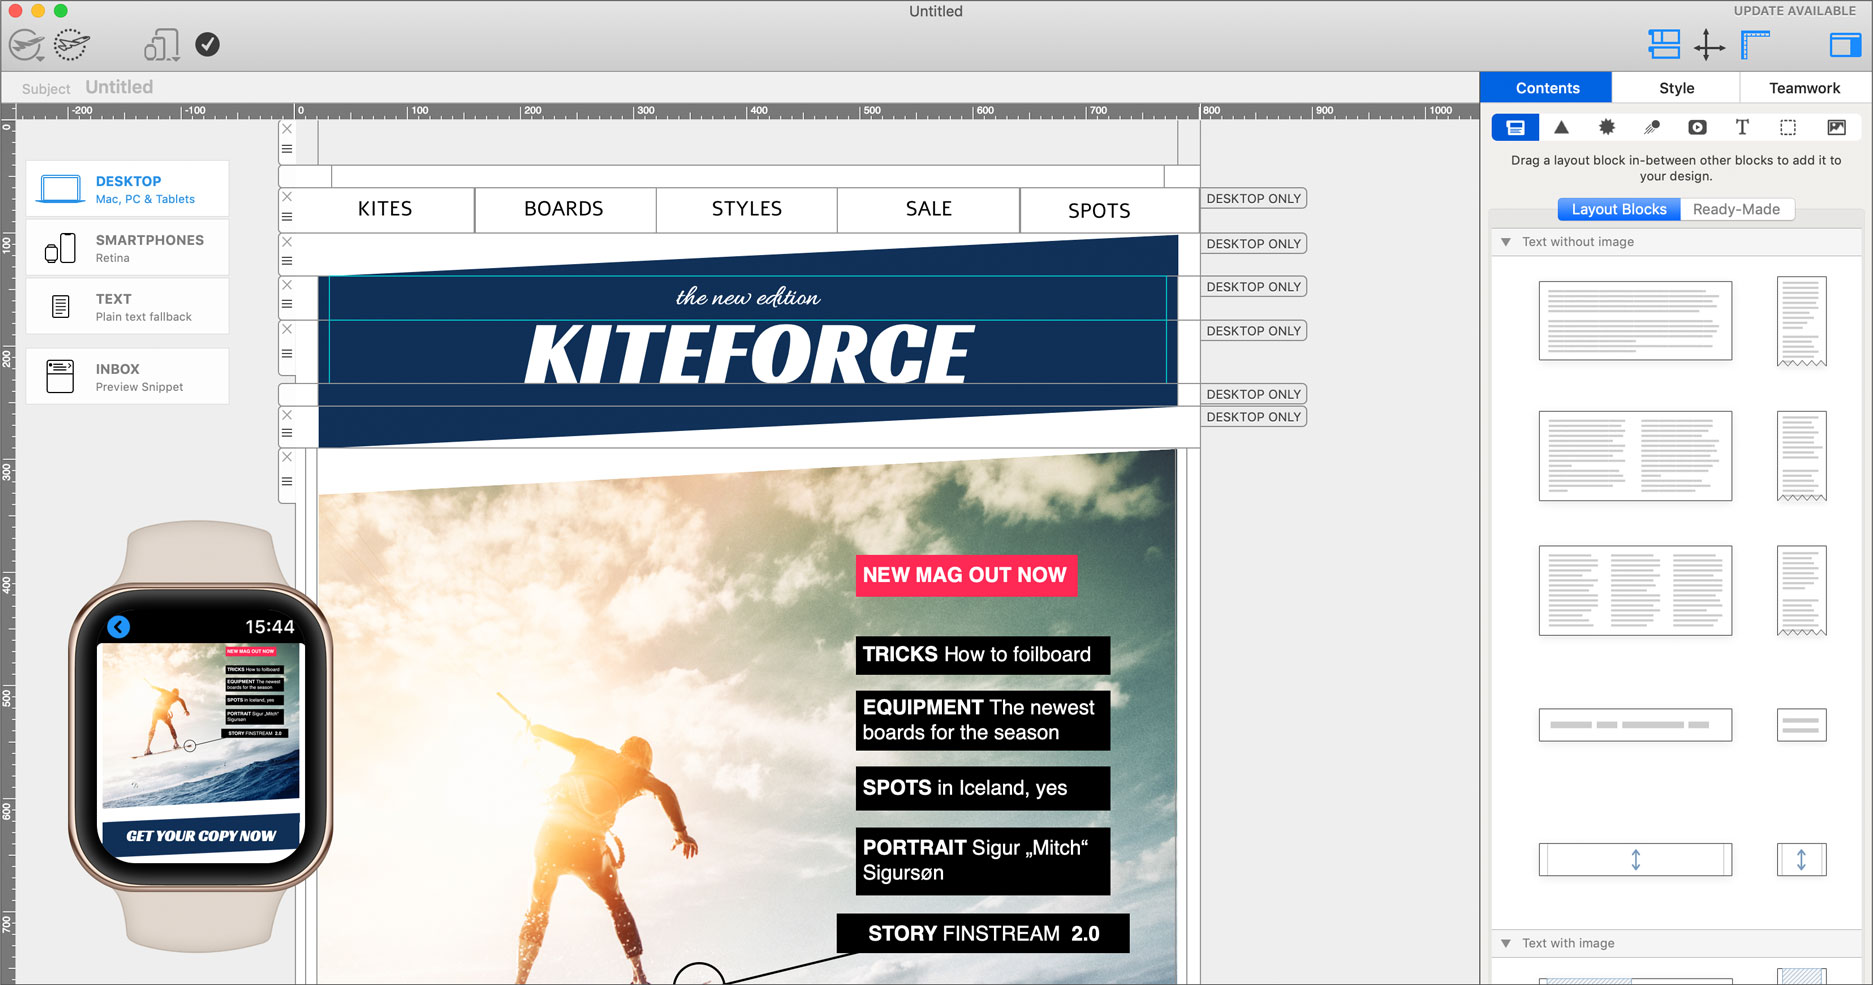Select 'TRICKS How to foilboard' text box
Viewport: 1873px width, 985px height.
click(983, 655)
